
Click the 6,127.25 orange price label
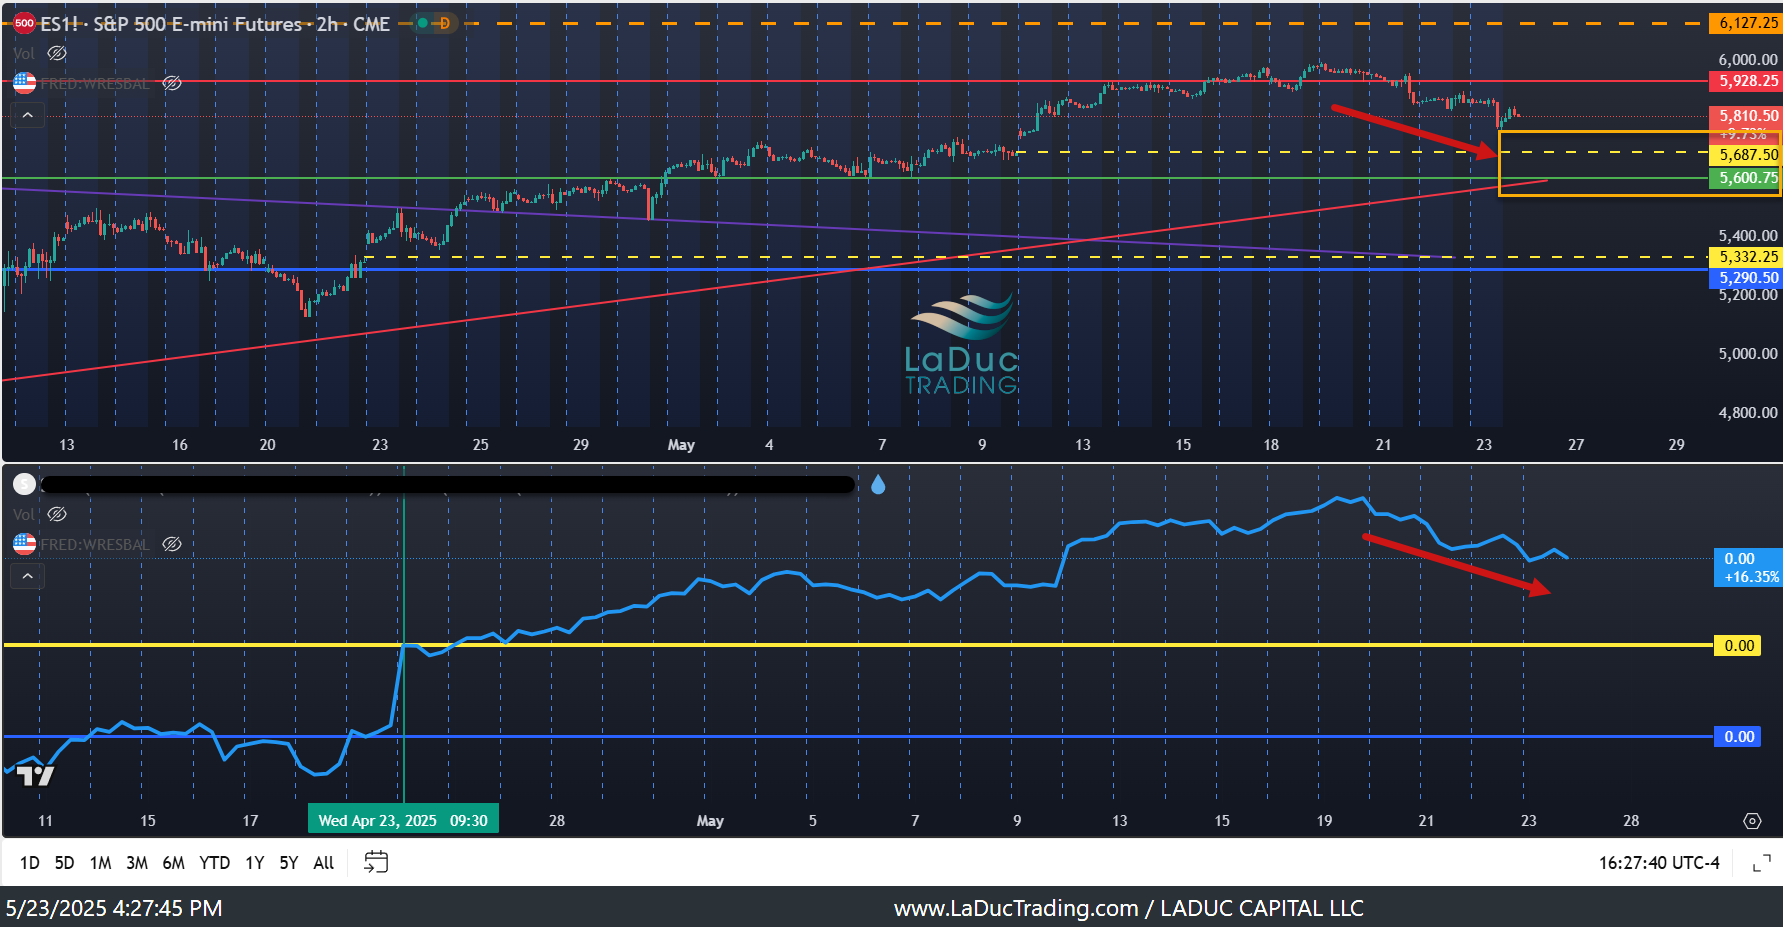[1746, 23]
